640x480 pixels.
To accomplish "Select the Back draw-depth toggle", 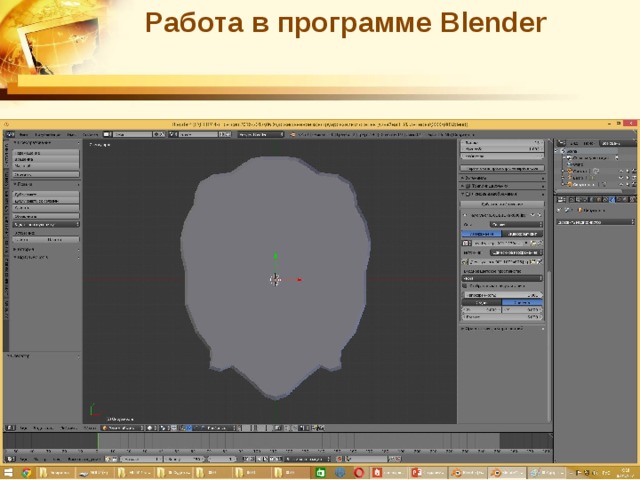I will tap(482, 302).
